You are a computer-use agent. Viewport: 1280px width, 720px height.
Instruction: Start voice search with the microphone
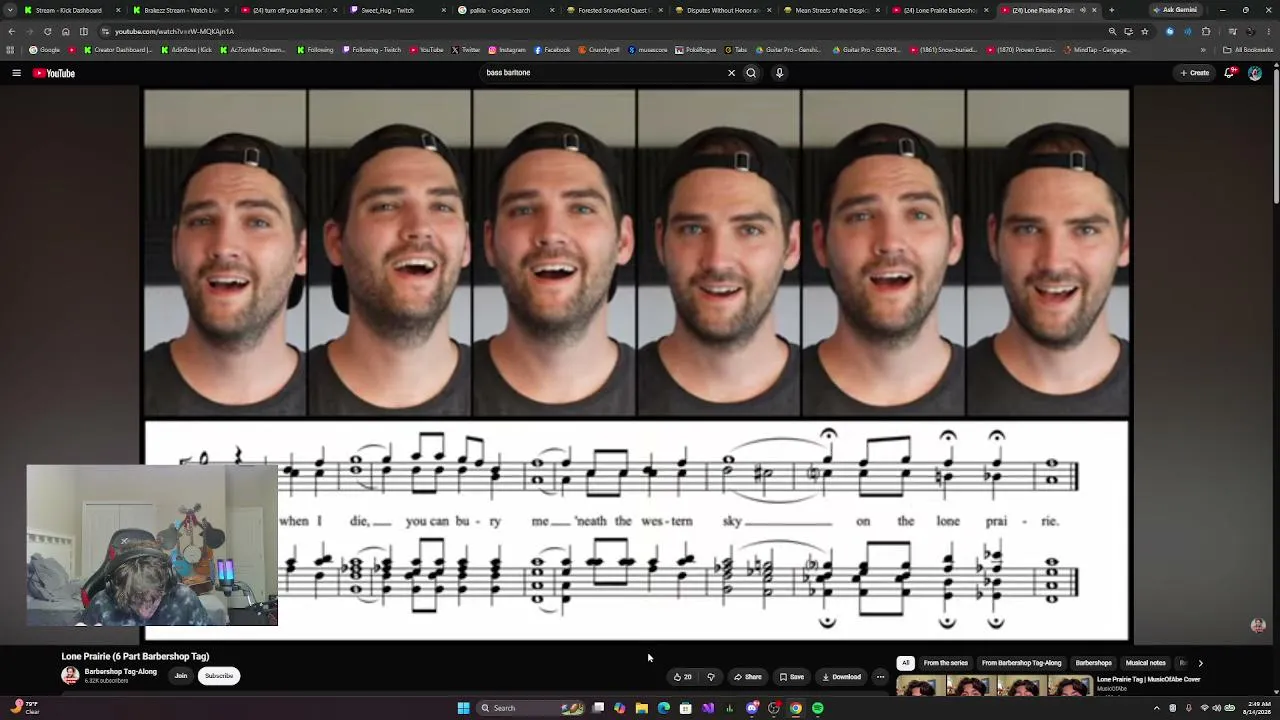[779, 73]
